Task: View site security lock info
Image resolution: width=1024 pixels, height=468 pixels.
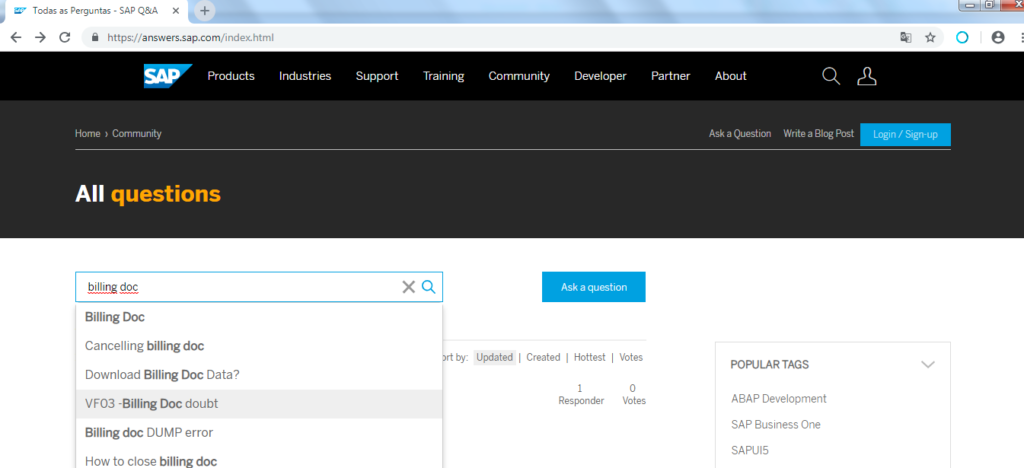Action: (x=95, y=37)
